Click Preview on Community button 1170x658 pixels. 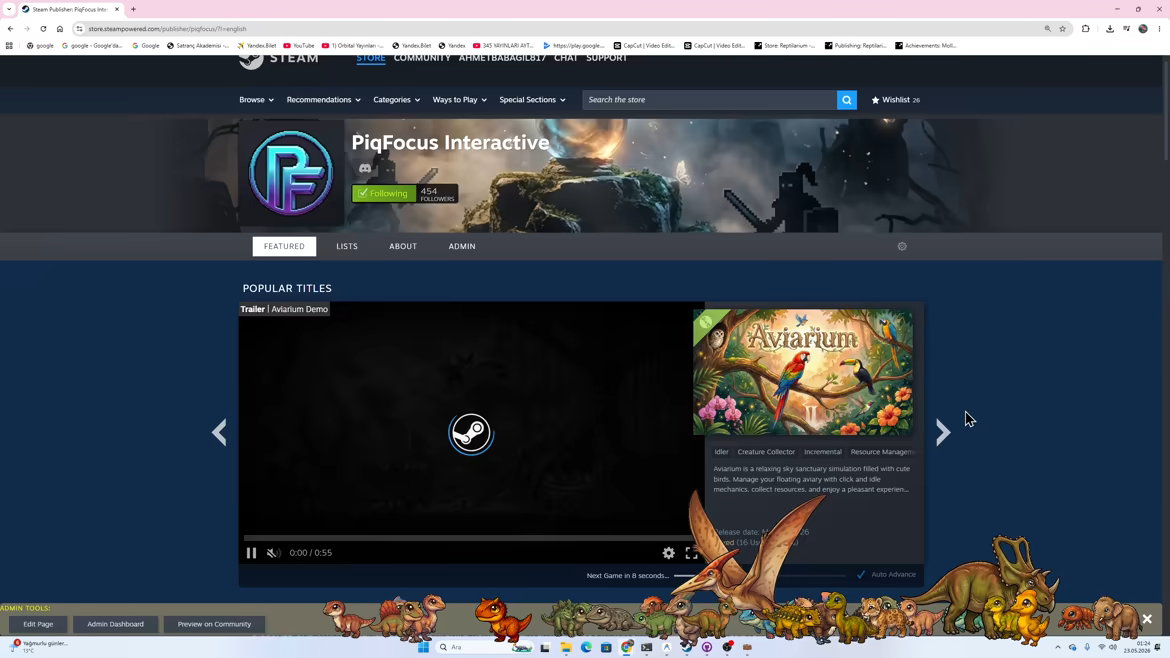214,624
